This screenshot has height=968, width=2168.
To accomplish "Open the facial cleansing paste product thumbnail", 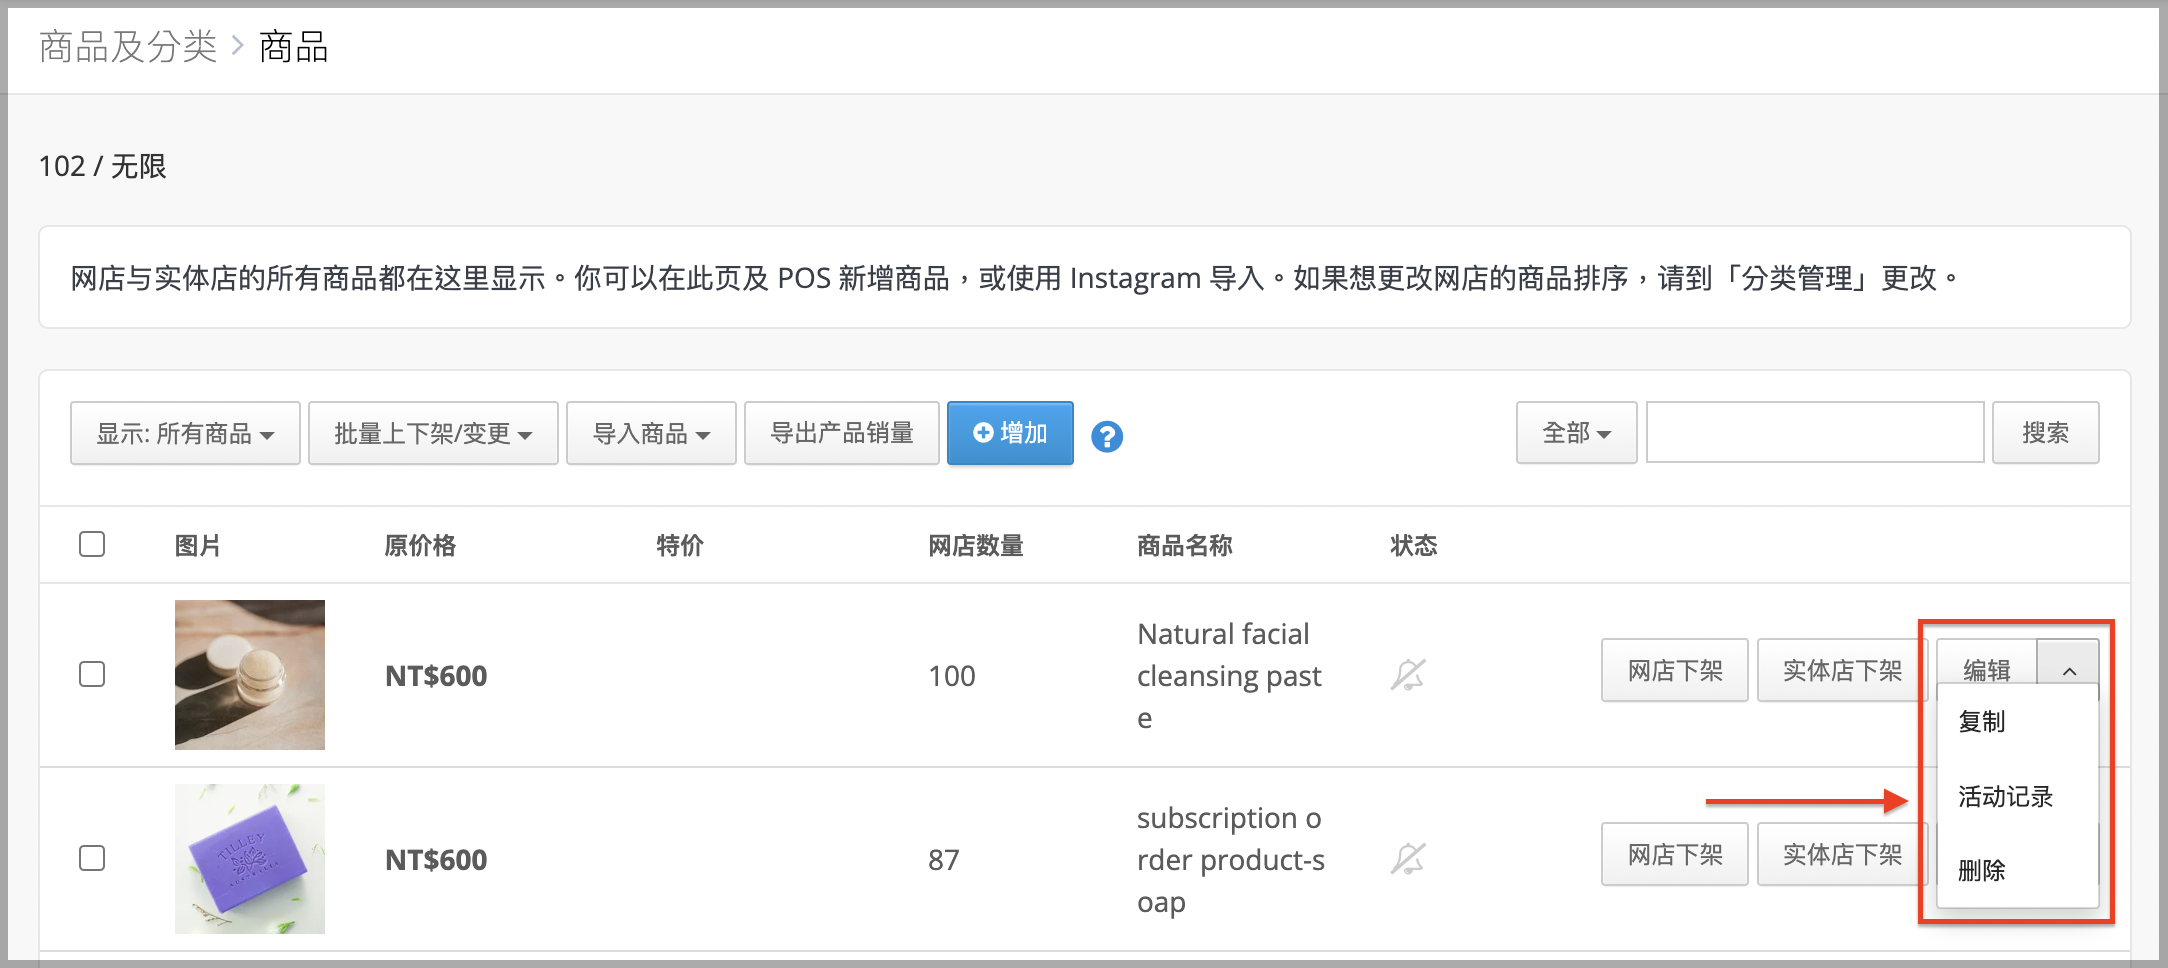I will coord(250,675).
